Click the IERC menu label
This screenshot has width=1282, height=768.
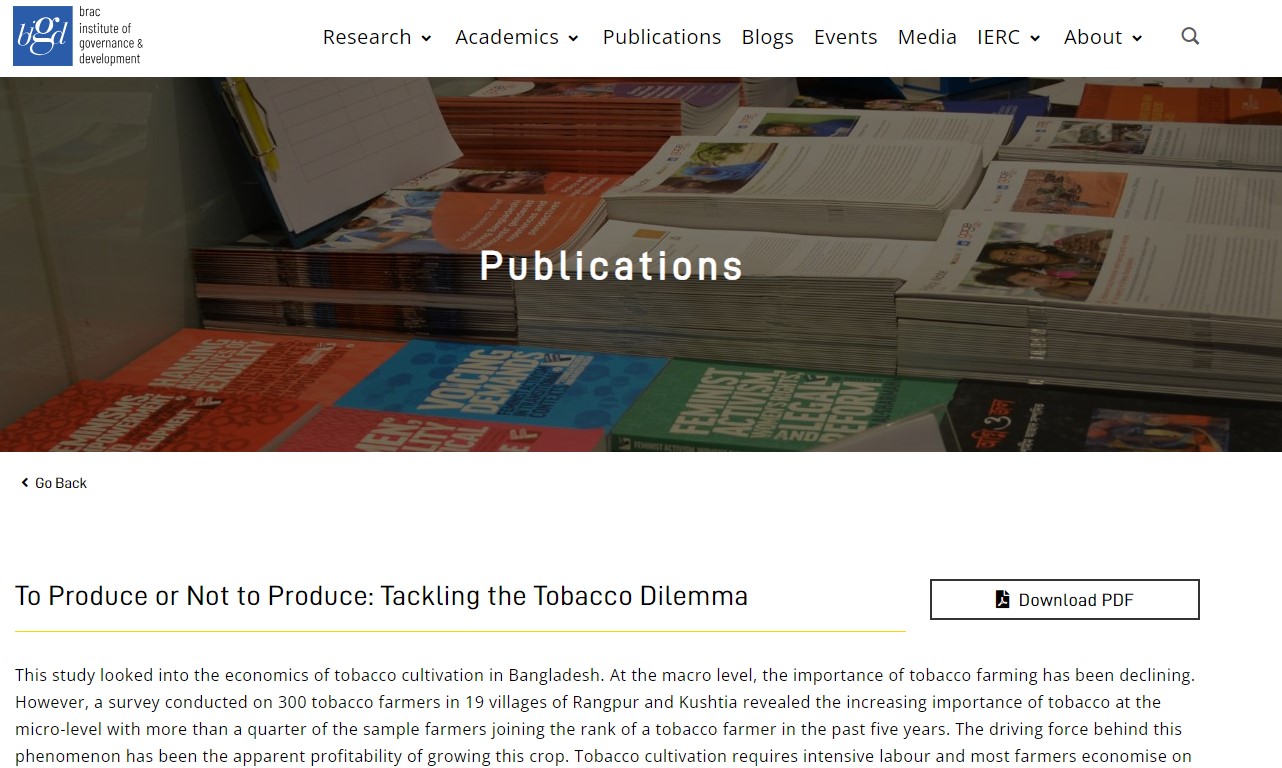coord(997,36)
